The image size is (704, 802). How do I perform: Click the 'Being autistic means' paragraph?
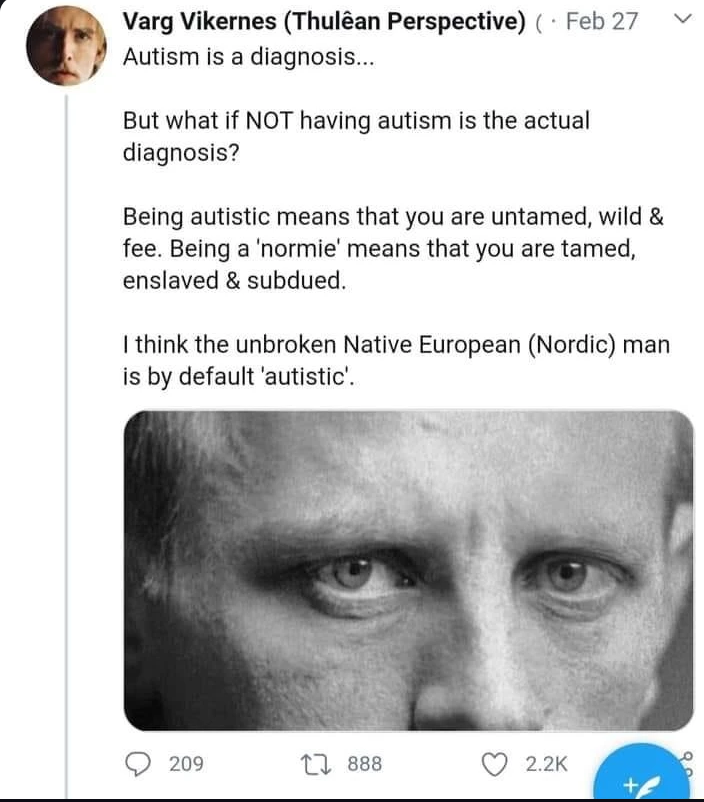pos(392,248)
